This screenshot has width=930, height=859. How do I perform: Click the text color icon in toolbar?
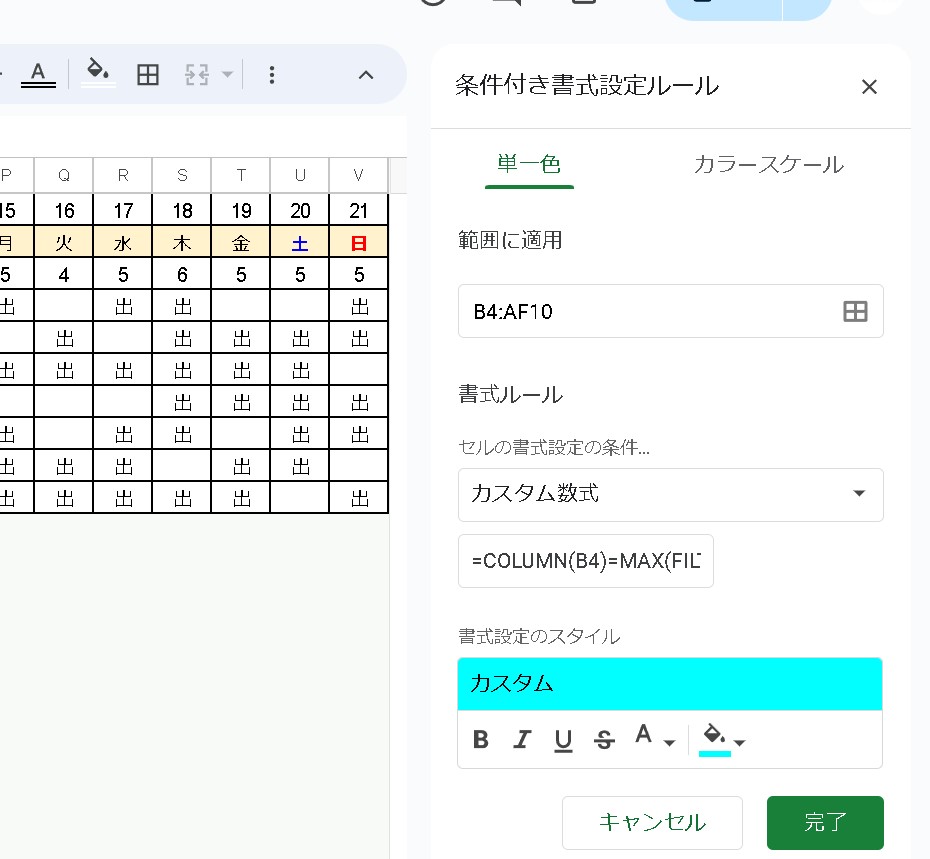point(38,74)
